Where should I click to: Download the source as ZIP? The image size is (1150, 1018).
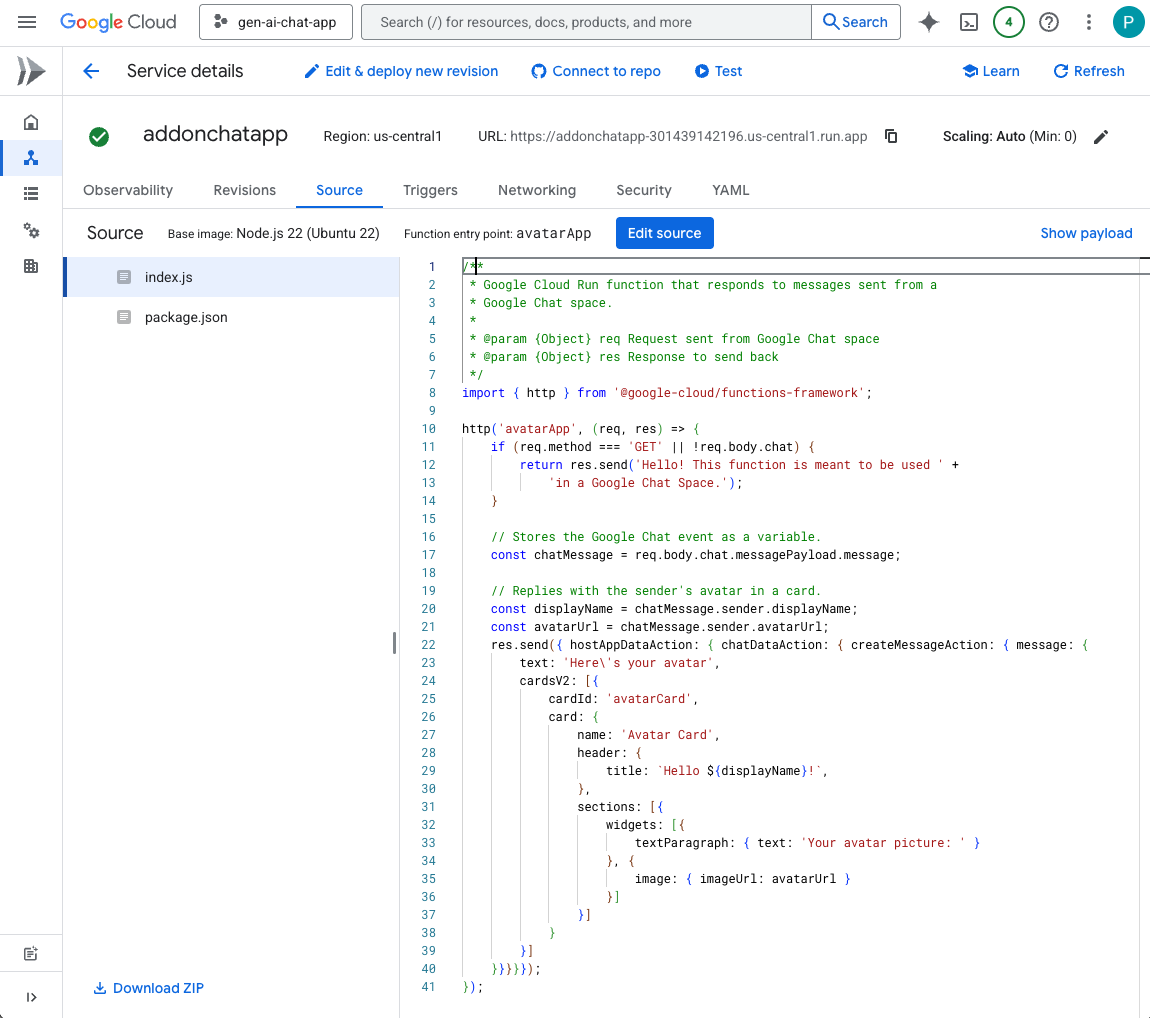(x=148, y=988)
